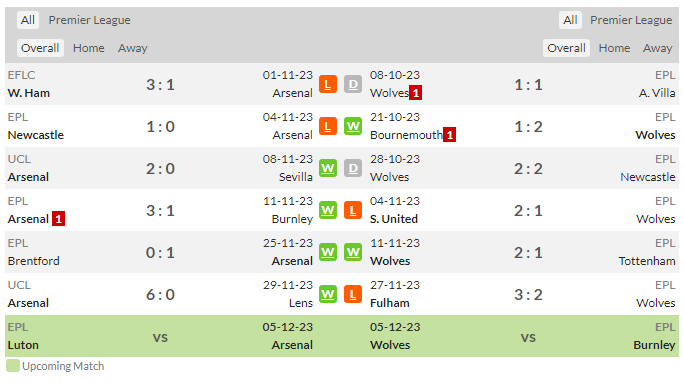The image size is (684, 389).
Task: Click the L badge for S. United match
Action: point(353,210)
